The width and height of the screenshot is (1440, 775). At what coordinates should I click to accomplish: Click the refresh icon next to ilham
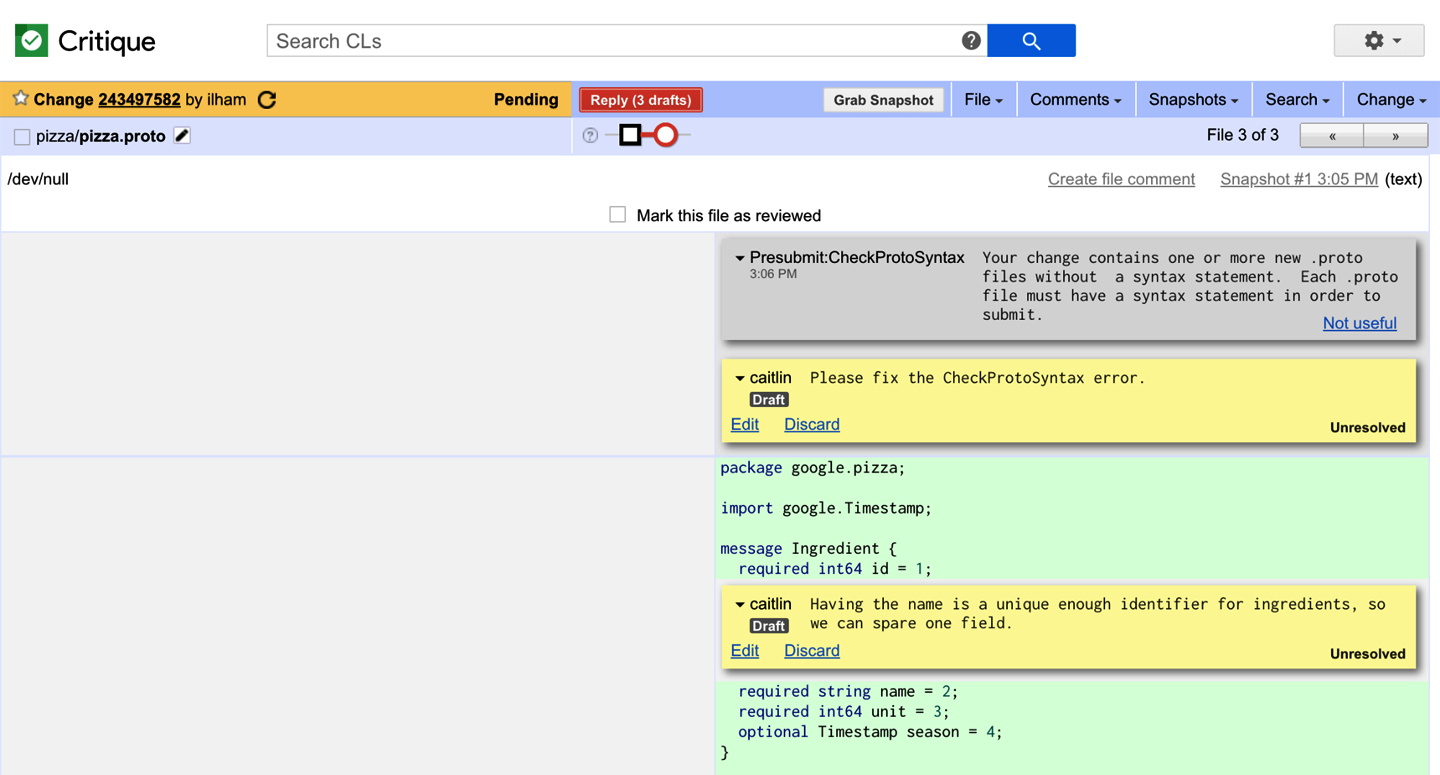click(267, 100)
